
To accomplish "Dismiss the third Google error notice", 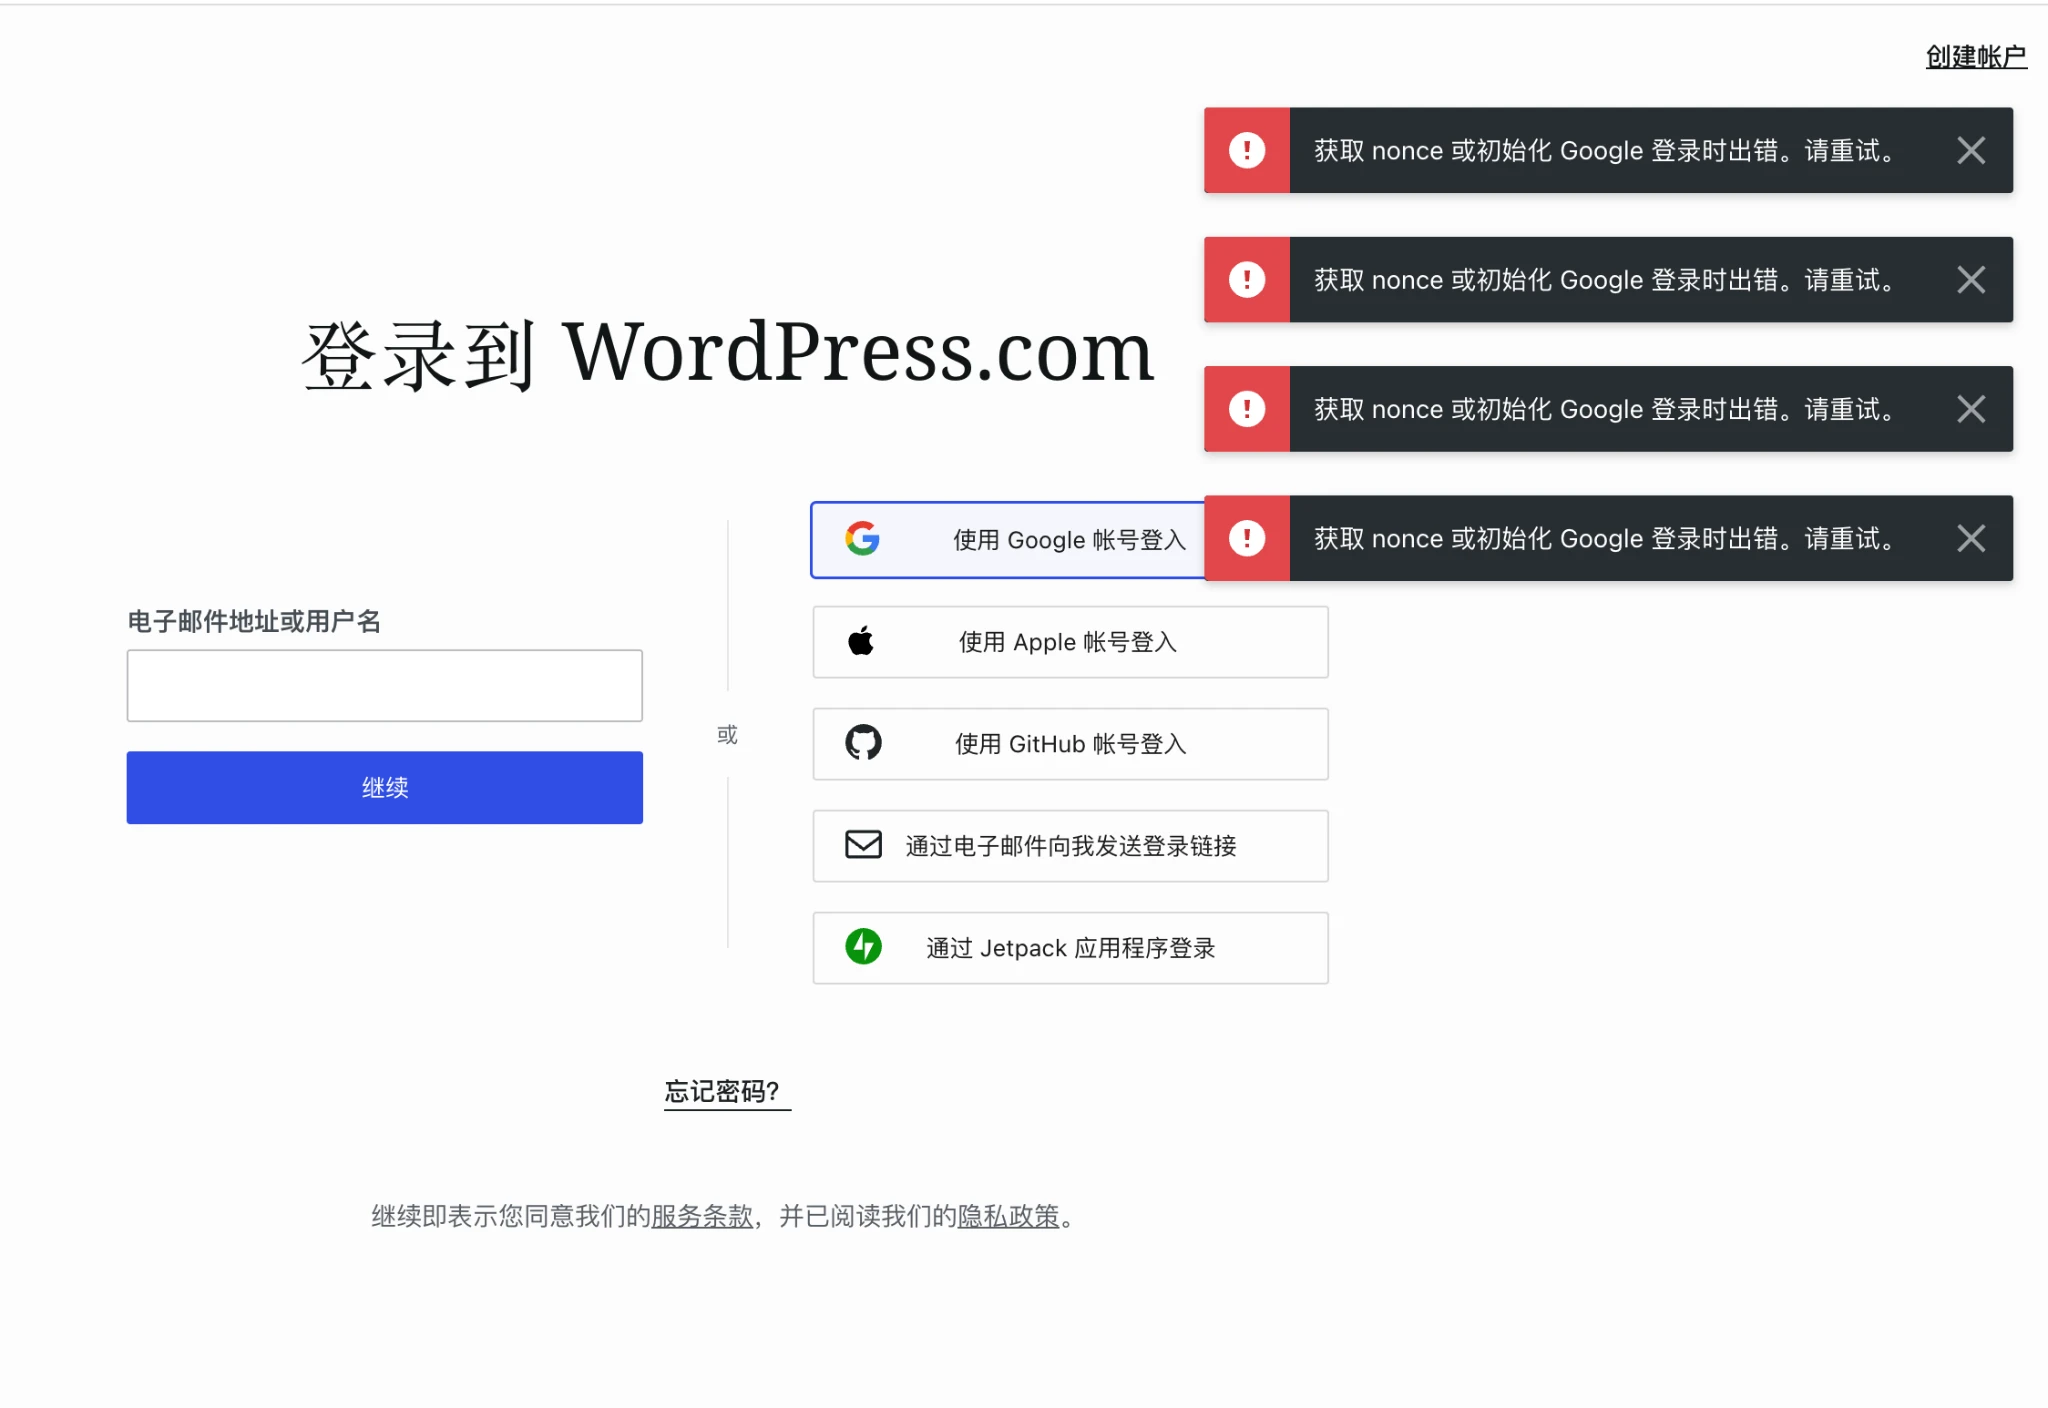I will click(1970, 409).
